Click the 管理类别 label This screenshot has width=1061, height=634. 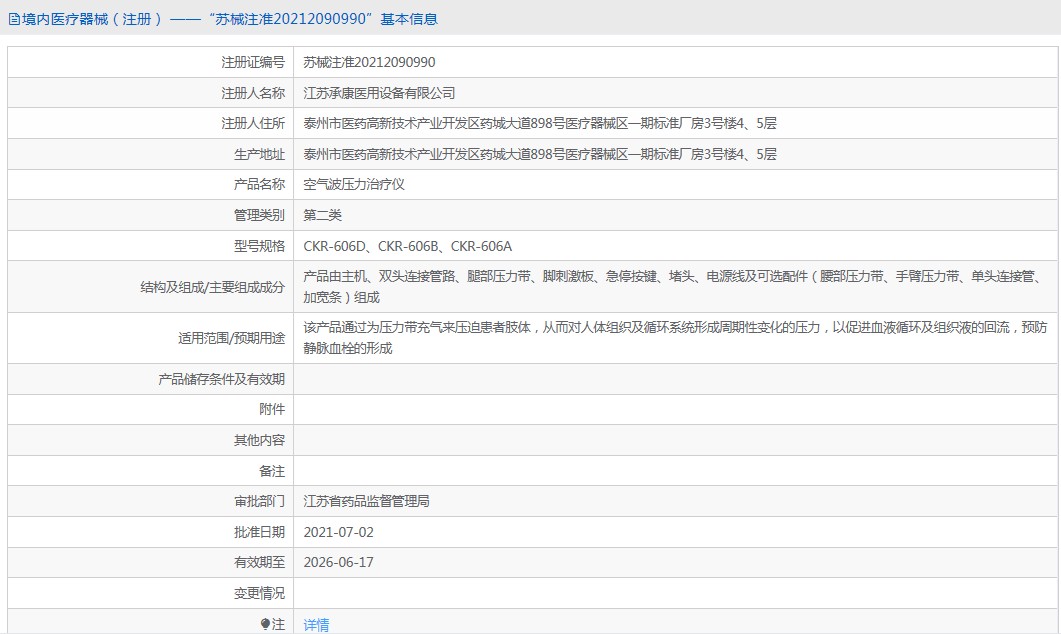(x=260, y=215)
